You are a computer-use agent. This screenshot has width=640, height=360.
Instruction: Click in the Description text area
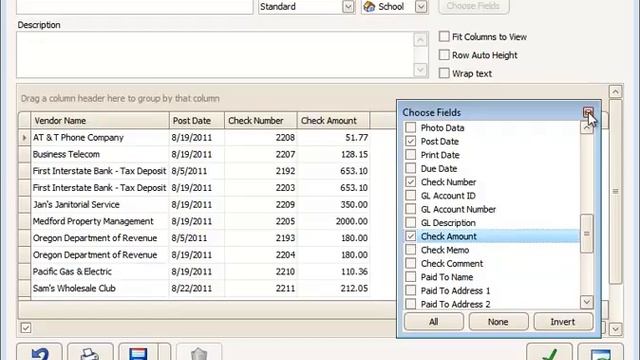tap(215, 55)
